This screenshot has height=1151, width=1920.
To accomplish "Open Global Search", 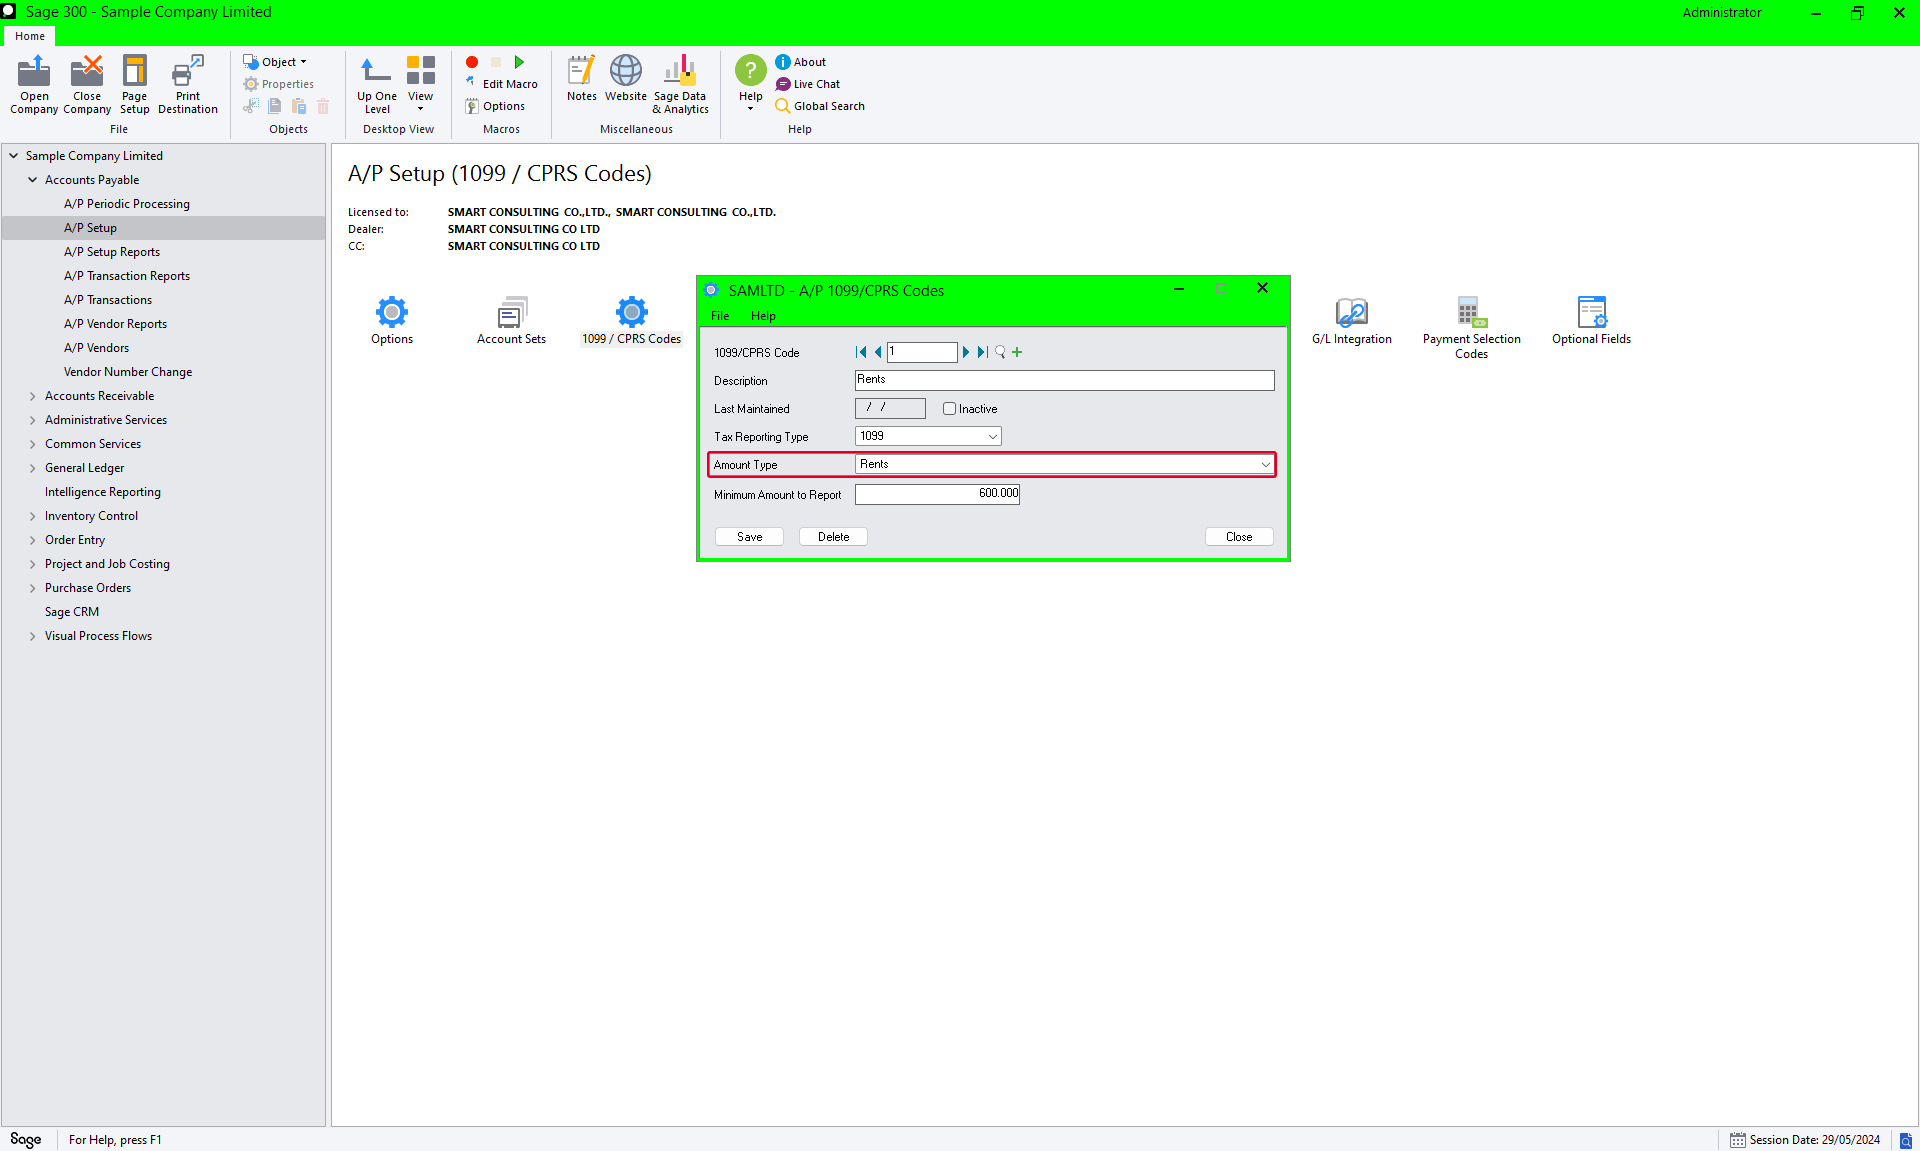I will (820, 106).
